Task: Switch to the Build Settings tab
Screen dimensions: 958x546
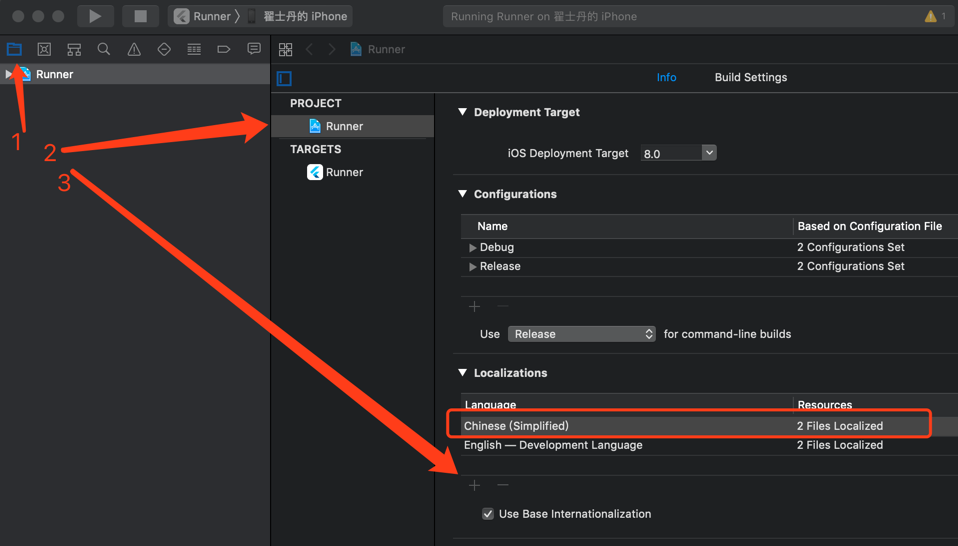Action: pyautogui.click(x=750, y=77)
